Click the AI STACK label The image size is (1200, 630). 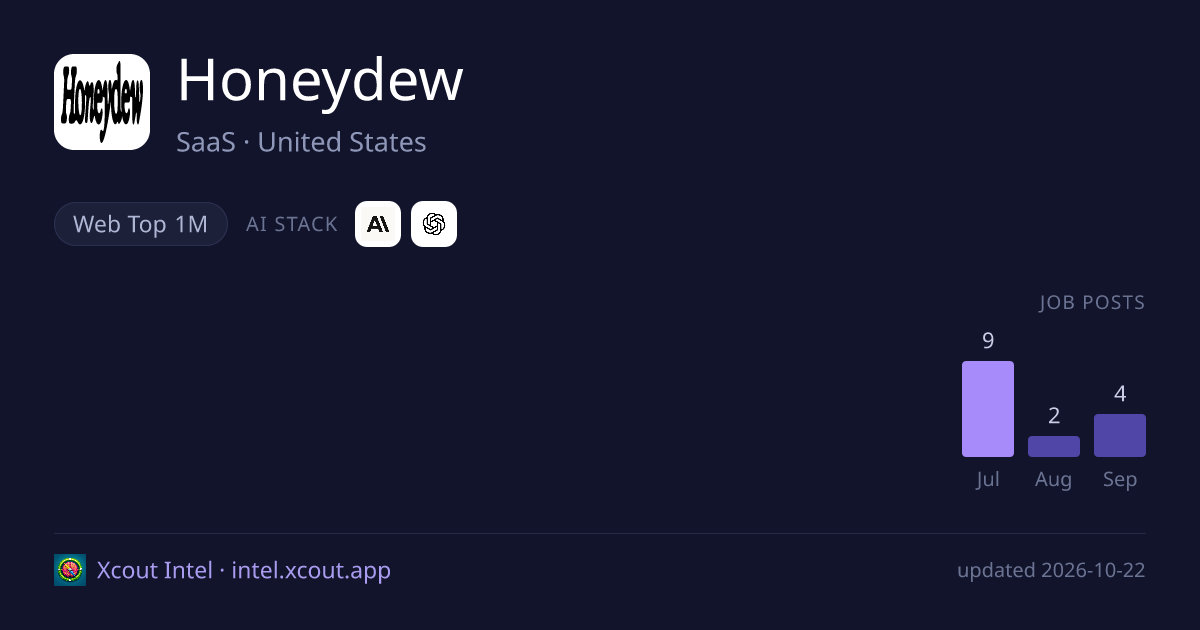pos(292,224)
